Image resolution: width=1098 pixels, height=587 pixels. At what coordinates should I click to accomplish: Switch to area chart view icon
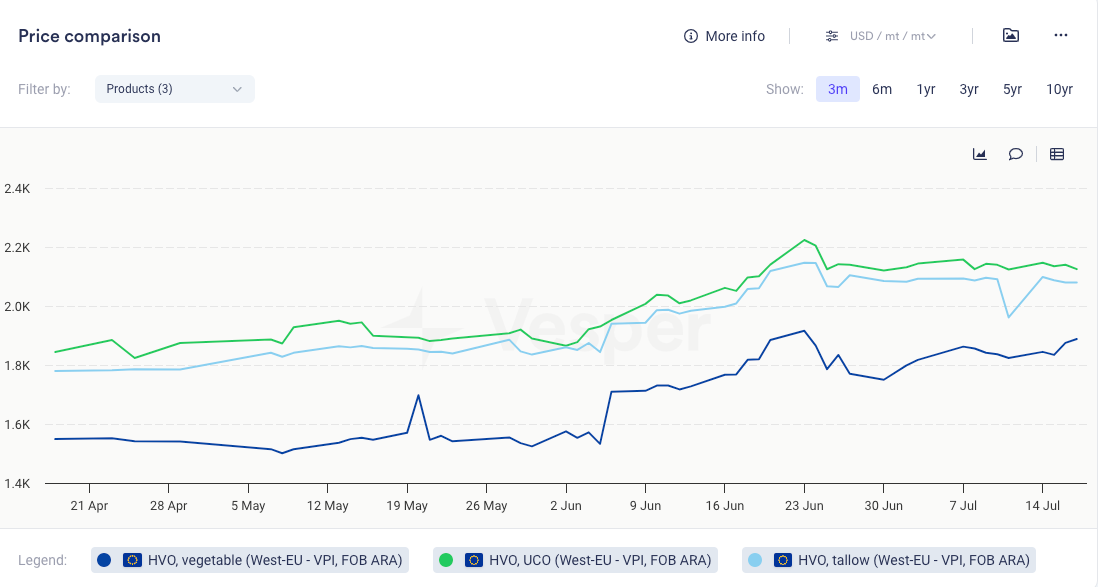tap(980, 154)
